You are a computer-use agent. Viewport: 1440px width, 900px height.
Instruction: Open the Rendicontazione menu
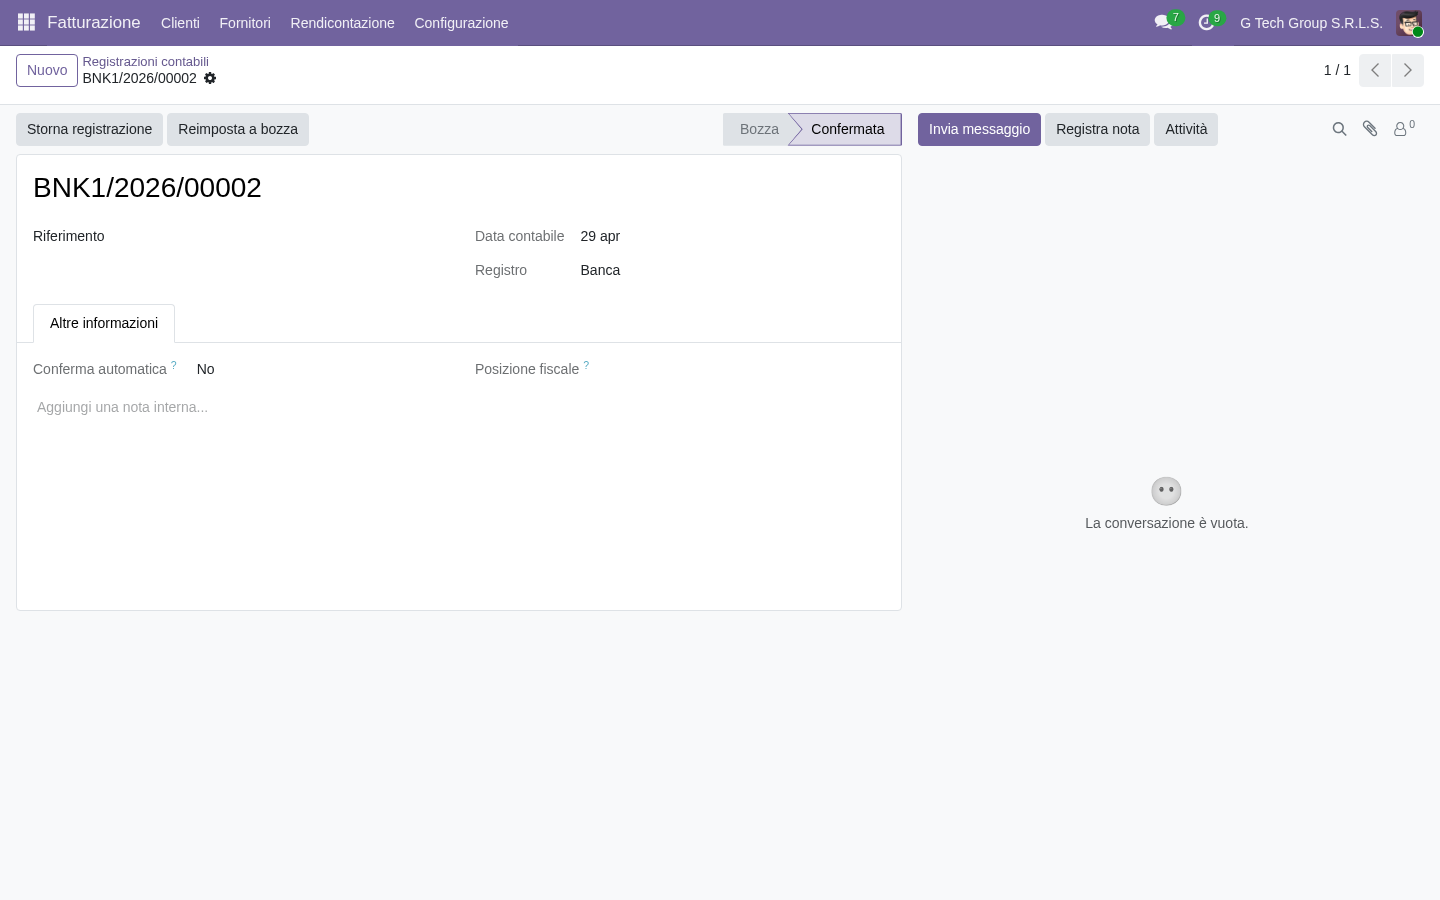342,23
